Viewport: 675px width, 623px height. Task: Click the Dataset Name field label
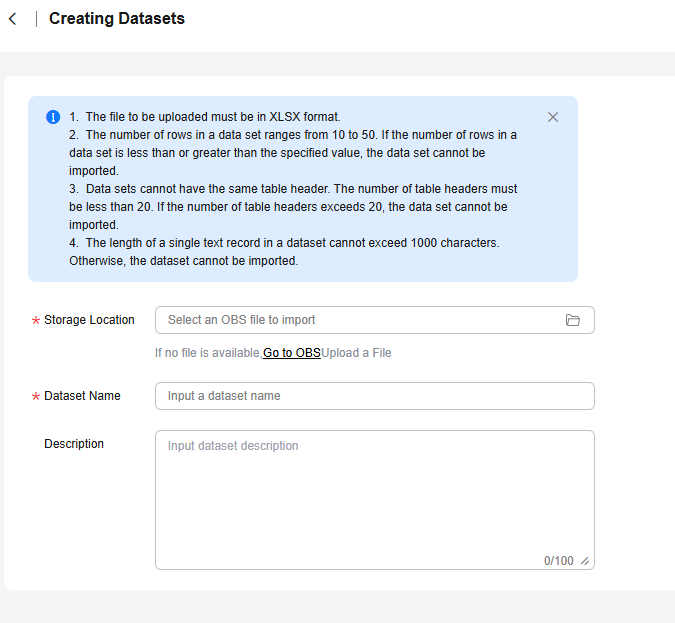pos(82,396)
